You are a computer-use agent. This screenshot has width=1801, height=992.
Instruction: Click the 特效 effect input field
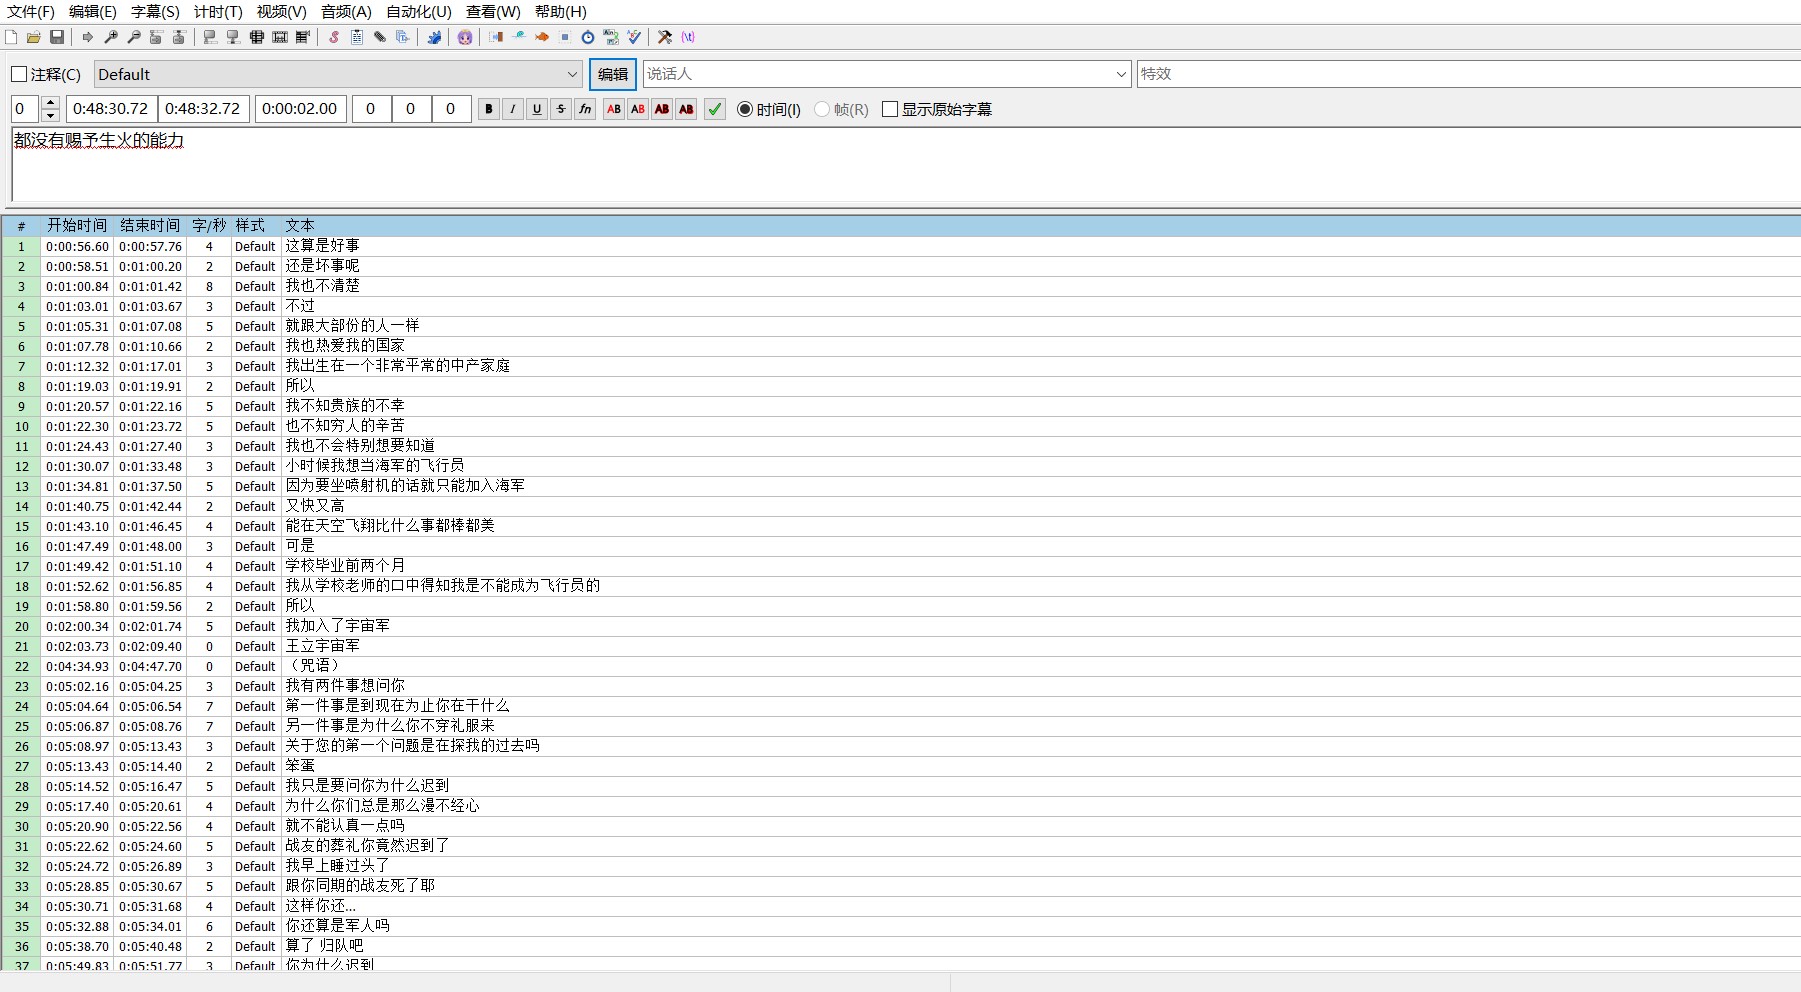[1468, 74]
